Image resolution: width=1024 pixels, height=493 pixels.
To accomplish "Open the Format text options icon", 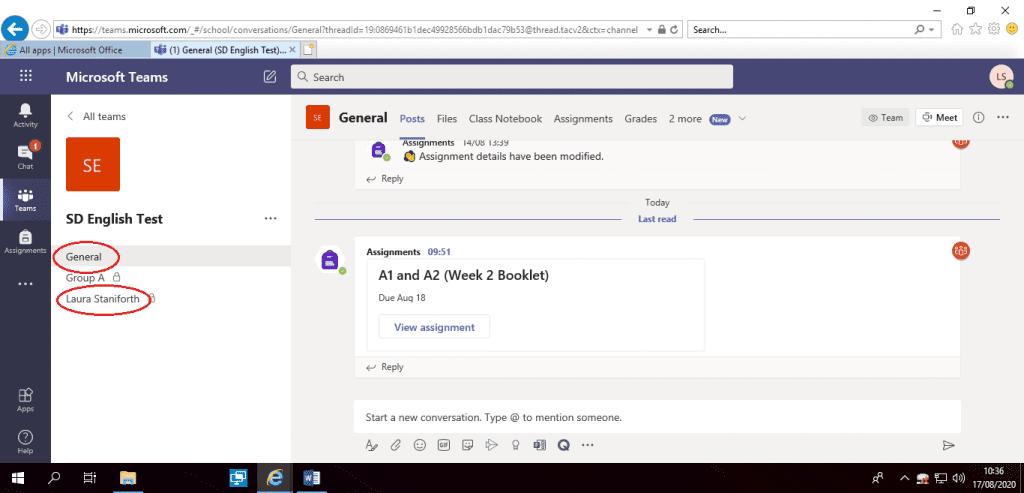I will 372,445.
